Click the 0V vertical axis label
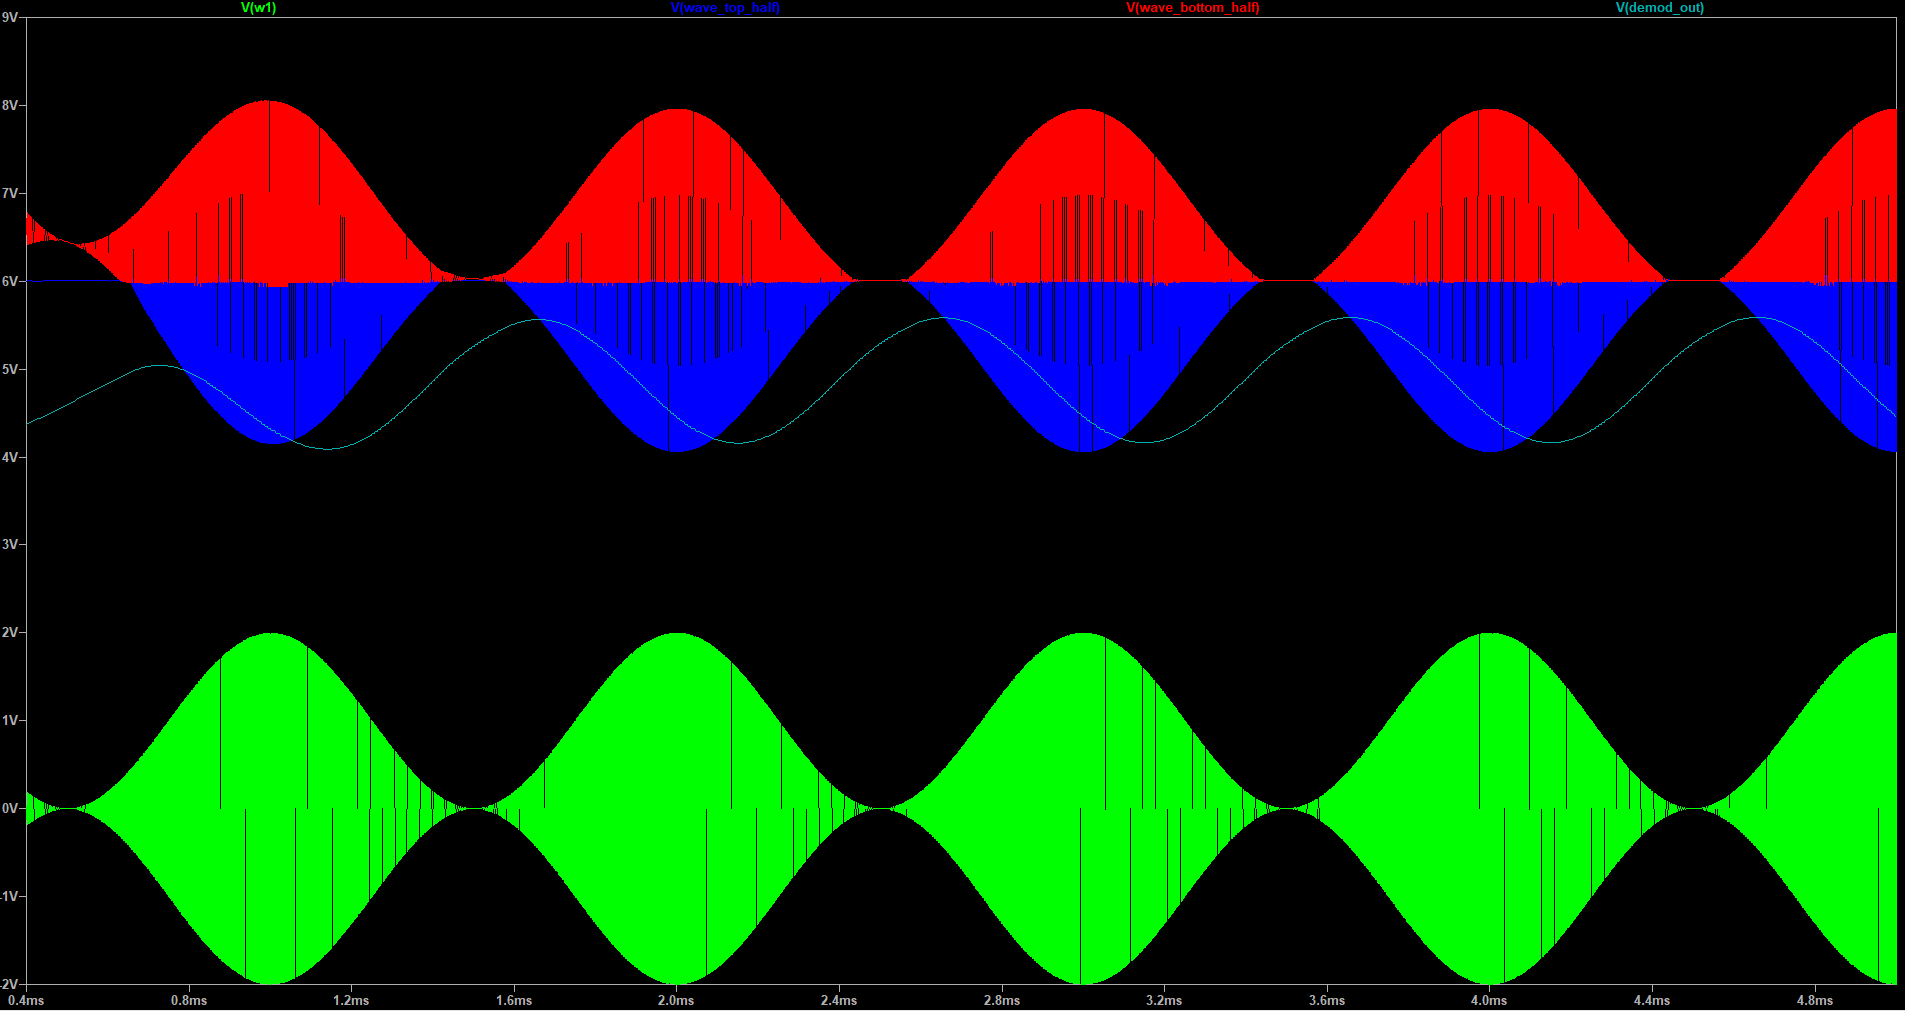Viewport: 1905px width, 1011px height. click(x=10, y=808)
